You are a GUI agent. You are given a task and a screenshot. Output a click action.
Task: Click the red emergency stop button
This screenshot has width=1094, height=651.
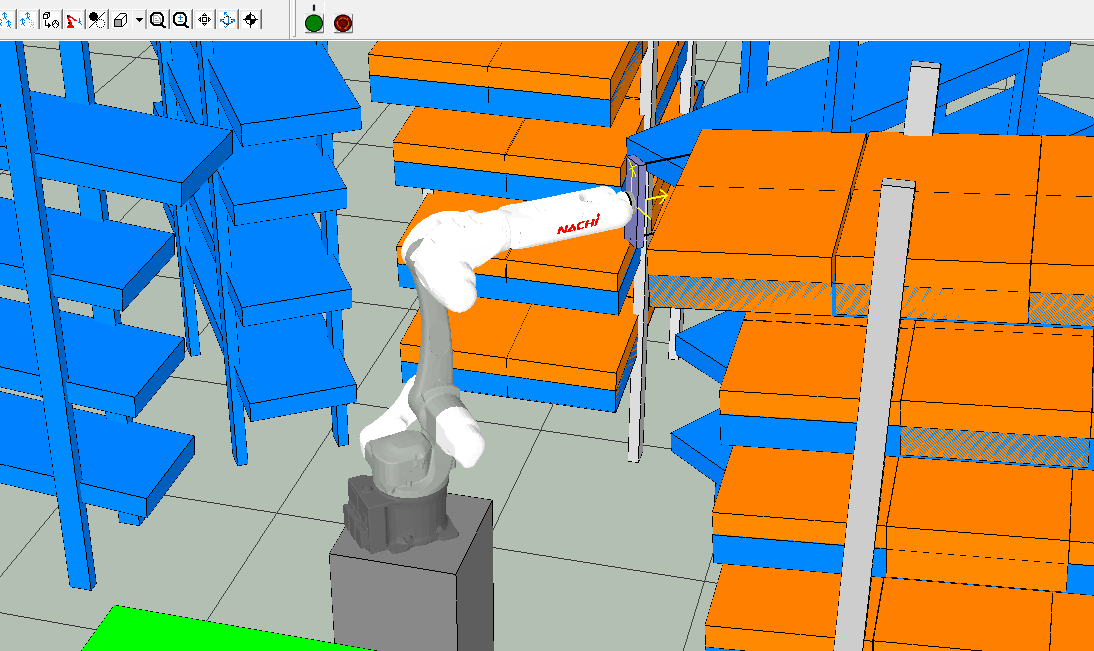(343, 23)
